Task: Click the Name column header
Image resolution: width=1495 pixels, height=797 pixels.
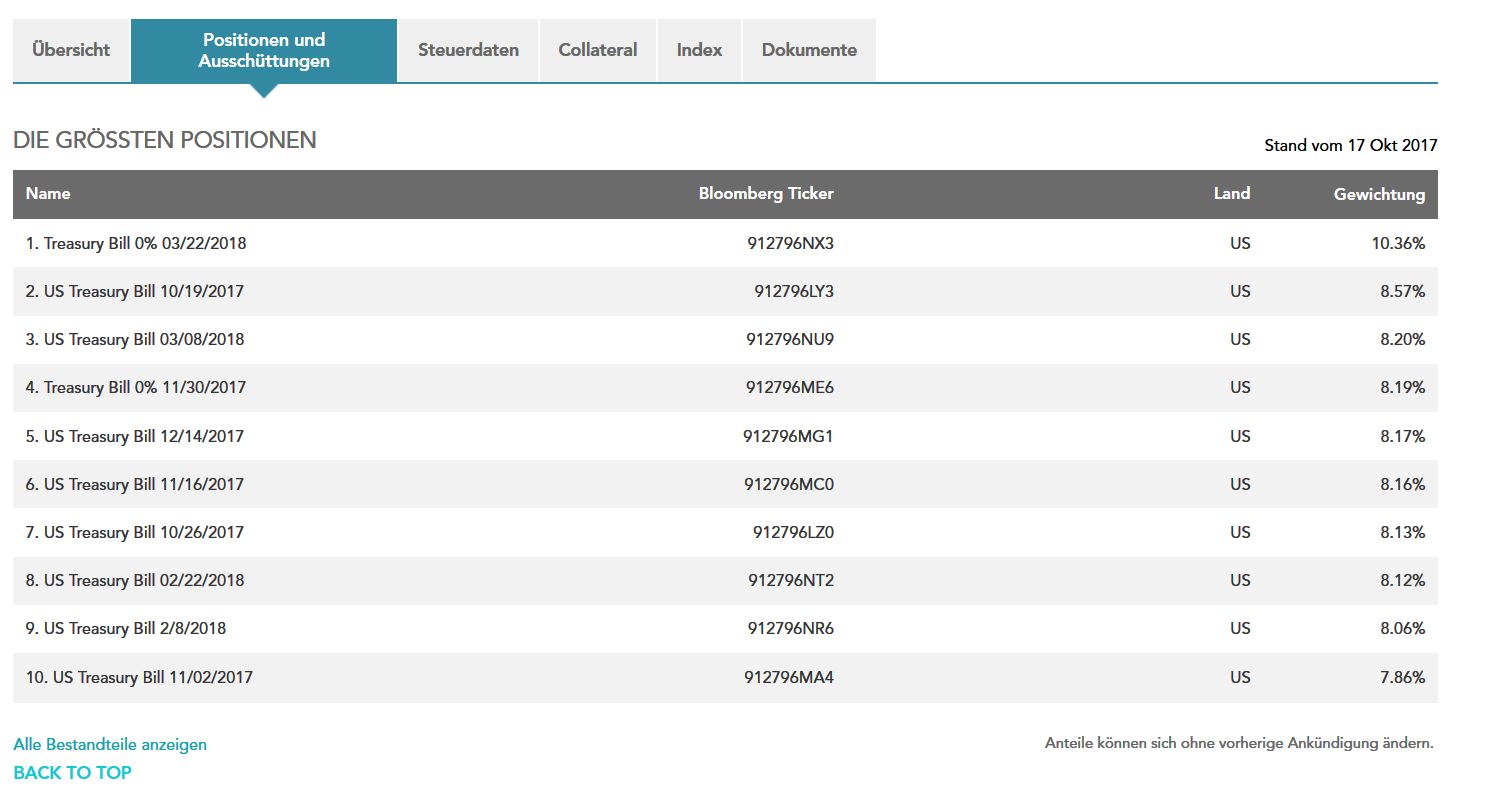Action: (x=48, y=194)
